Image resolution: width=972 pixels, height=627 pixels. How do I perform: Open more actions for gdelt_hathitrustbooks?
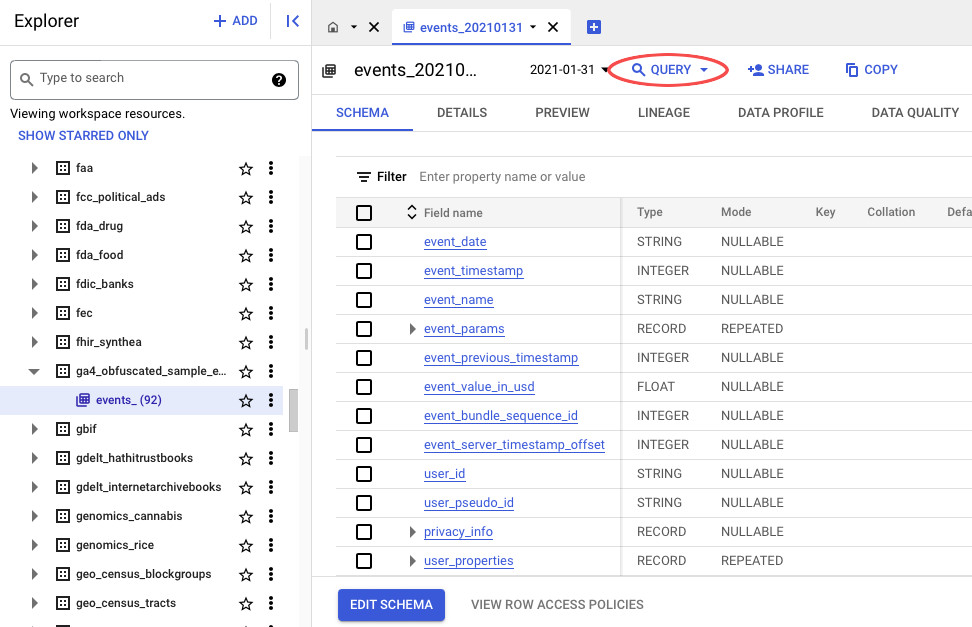pos(271,458)
